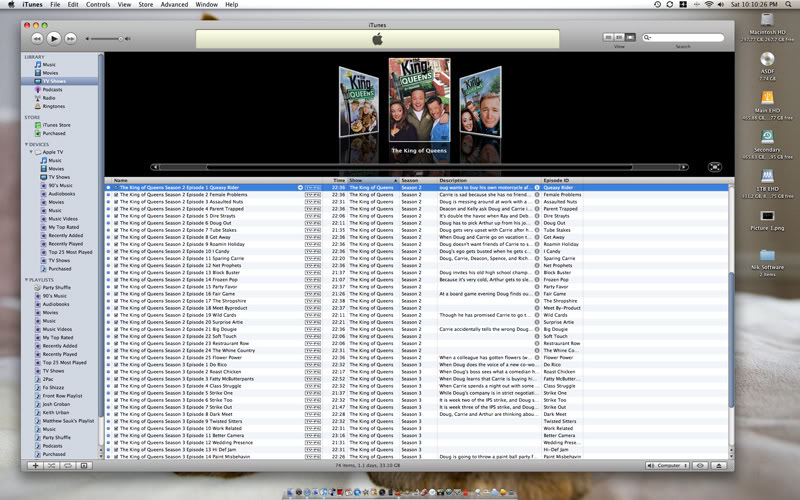Open Matthew Sauk's Playlist
The image size is (800, 500).
[x=68, y=421]
